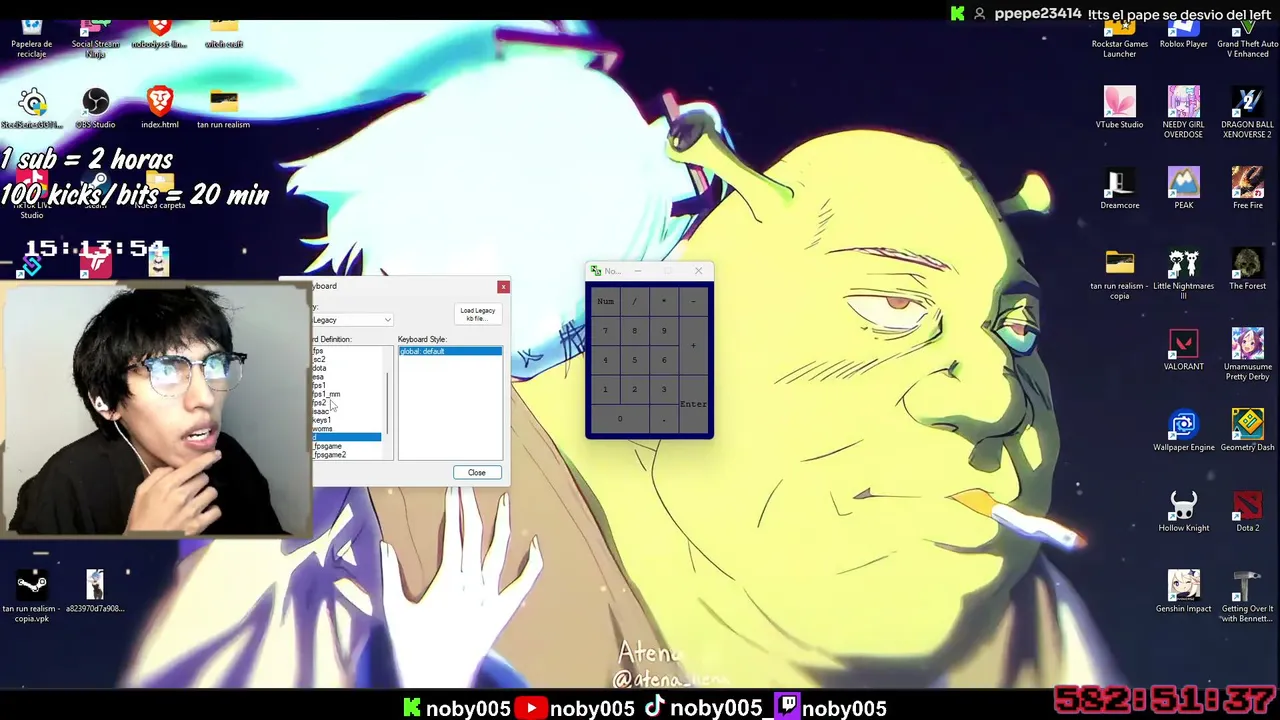Launch the Dota 2 shortcut

[x=1247, y=511]
